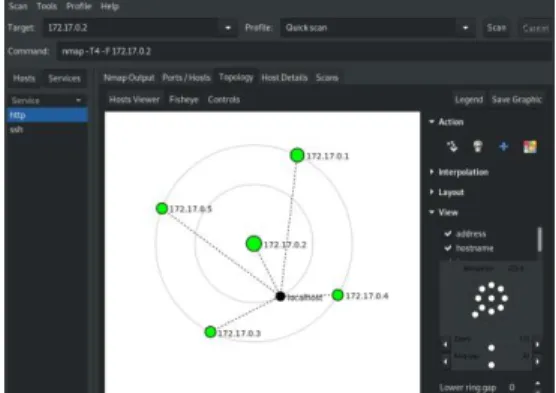Image resolution: width=556 pixels, height=393 pixels.
Task: Open the Target dropdown arrow
Action: pyautogui.click(x=228, y=28)
